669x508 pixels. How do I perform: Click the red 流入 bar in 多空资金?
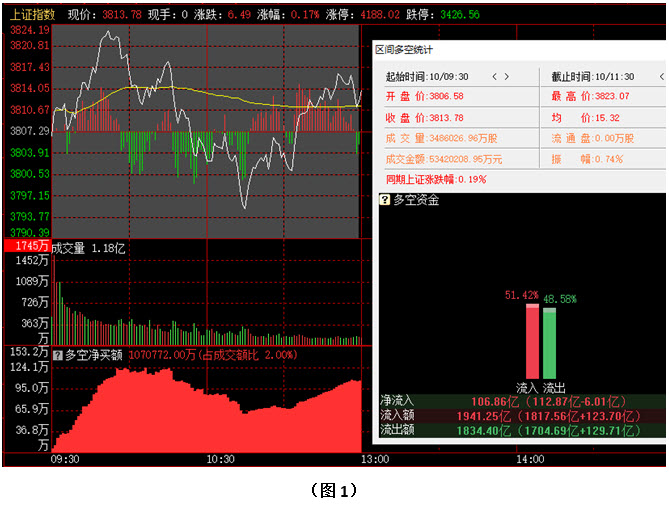(532, 341)
